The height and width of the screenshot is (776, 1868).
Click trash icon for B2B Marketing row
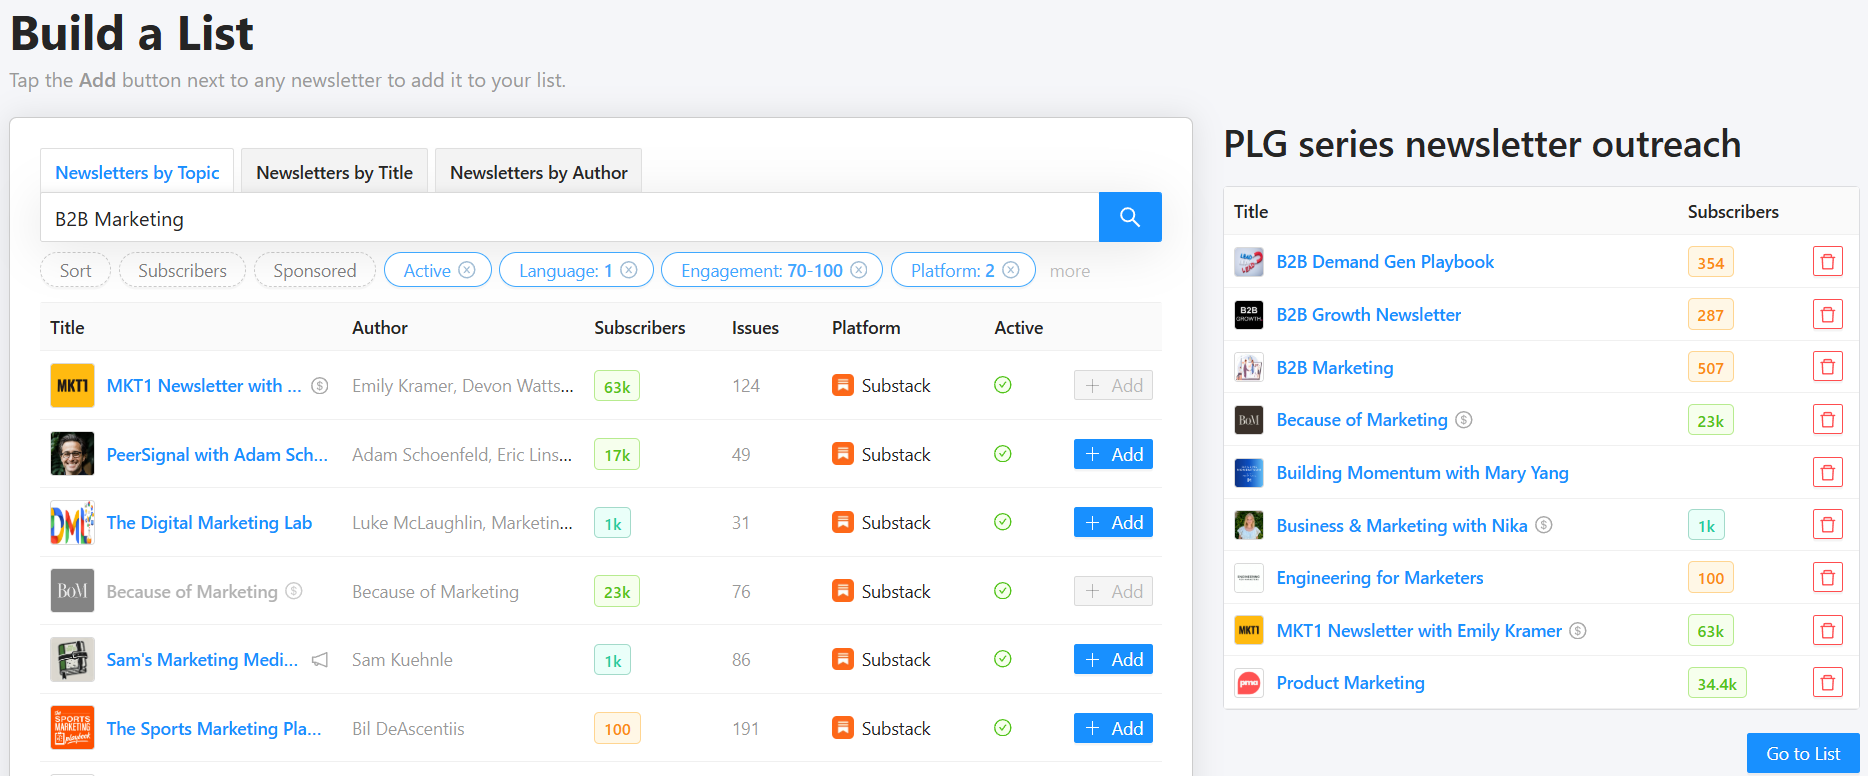coord(1828,367)
